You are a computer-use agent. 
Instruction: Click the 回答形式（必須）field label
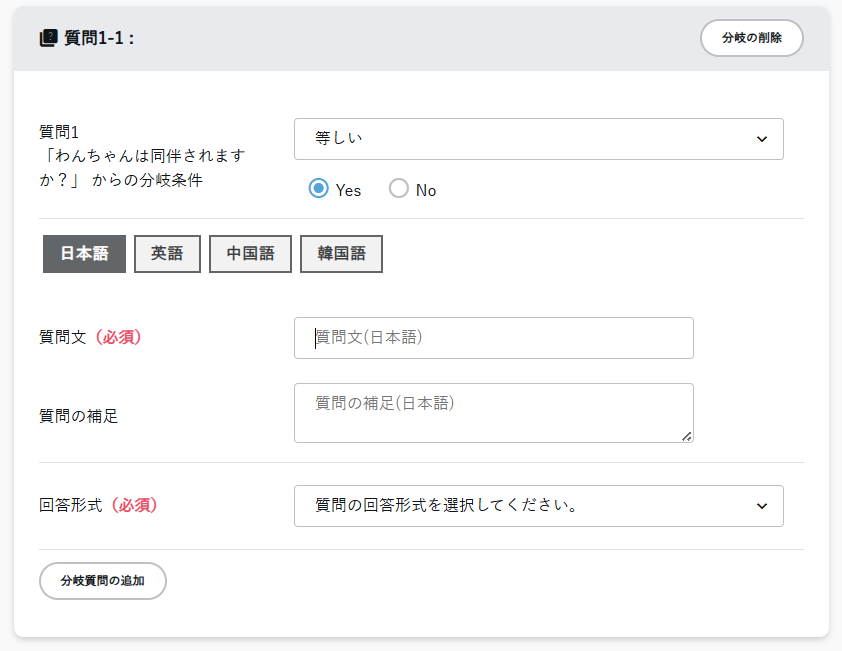point(98,506)
